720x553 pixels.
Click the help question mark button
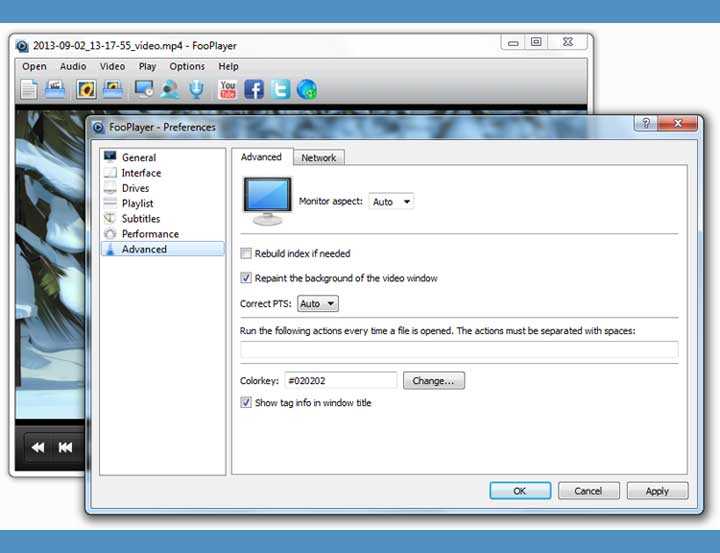coord(646,123)
